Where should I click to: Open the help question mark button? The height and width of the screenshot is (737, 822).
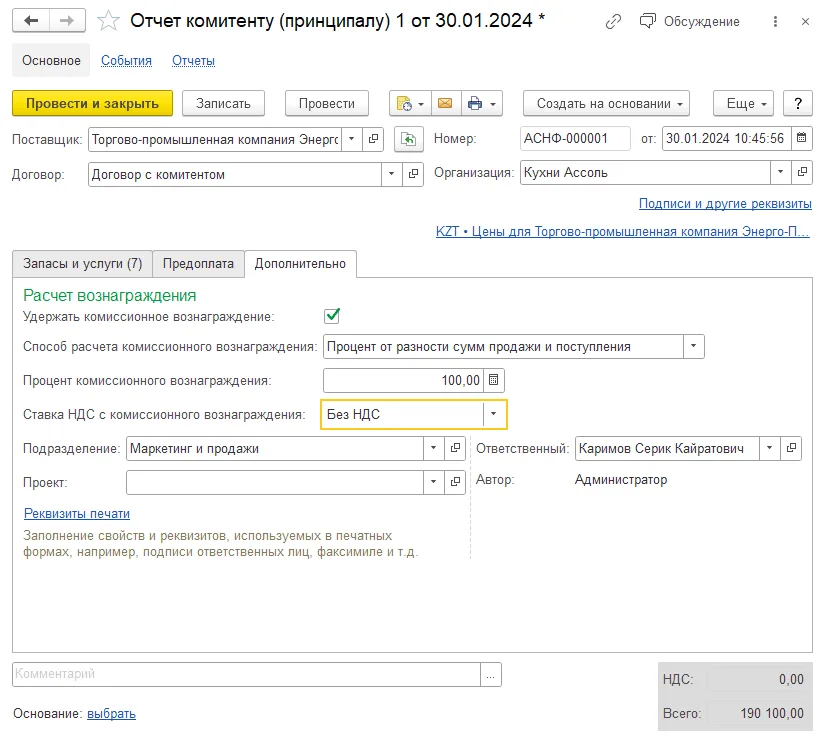tap(798, 104)
